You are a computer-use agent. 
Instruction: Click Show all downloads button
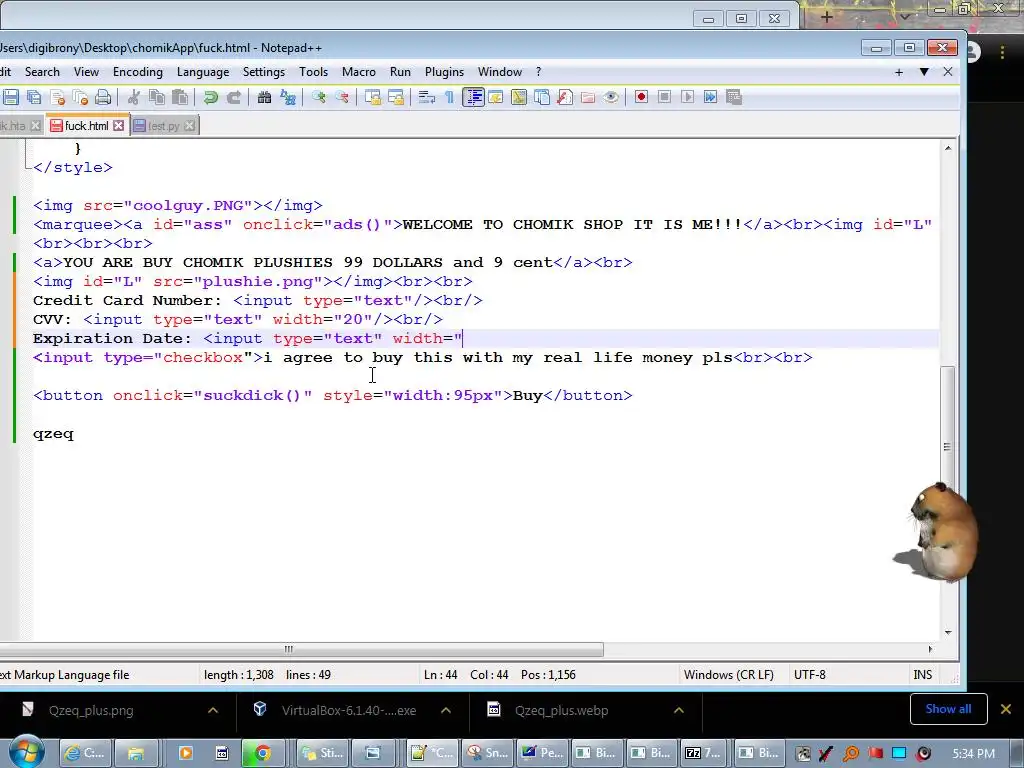pyautogui.click(x=948, y=709)
